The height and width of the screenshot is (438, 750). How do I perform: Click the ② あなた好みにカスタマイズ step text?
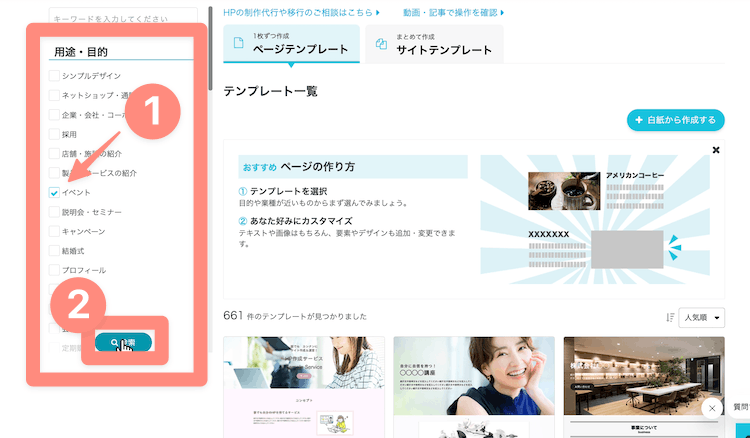click(295, 221)
